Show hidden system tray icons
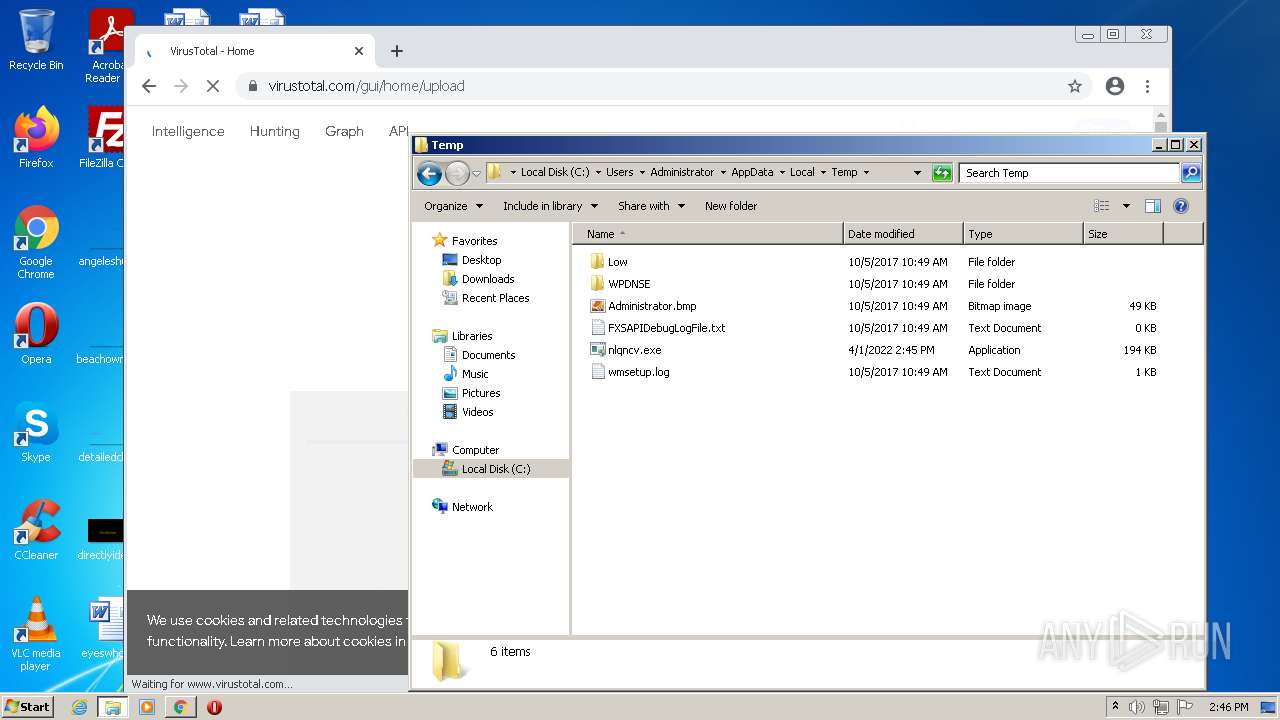The width and height of the screenshot is (1280, 720). pos(1115,707)
